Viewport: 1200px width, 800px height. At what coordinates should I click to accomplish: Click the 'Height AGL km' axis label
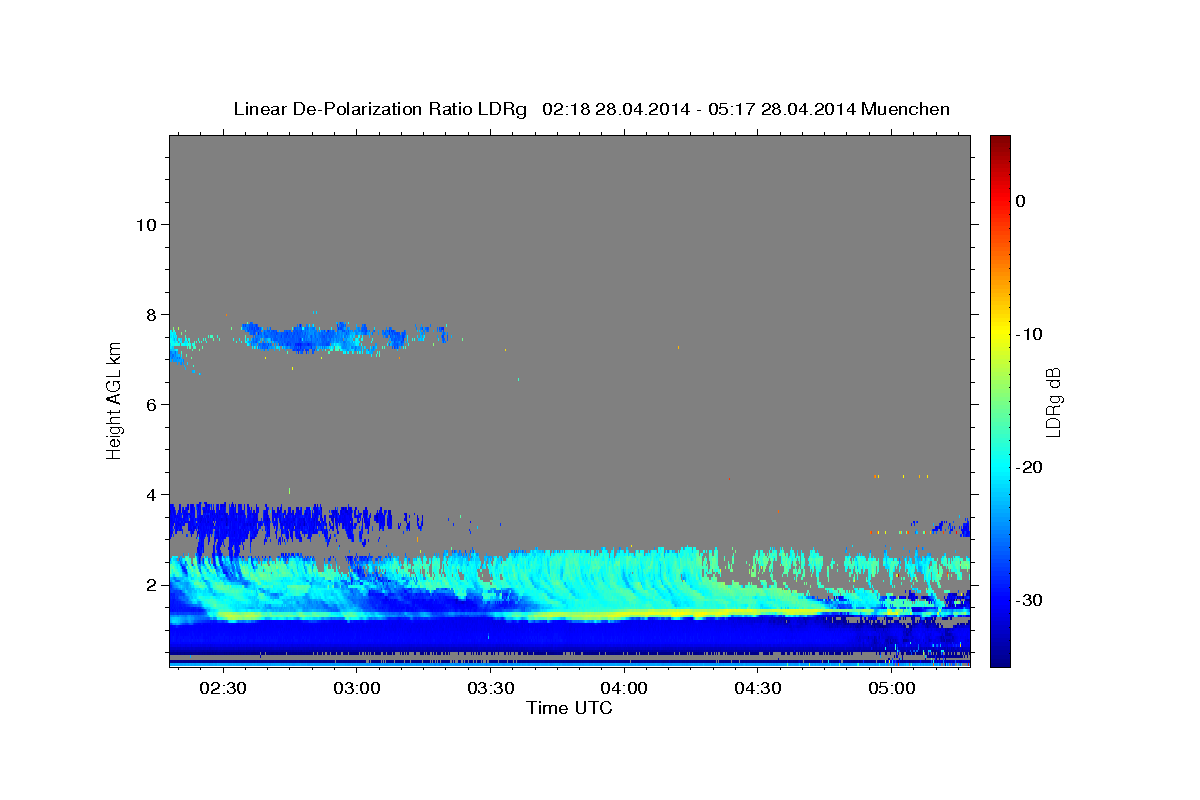tap(114, 400)
